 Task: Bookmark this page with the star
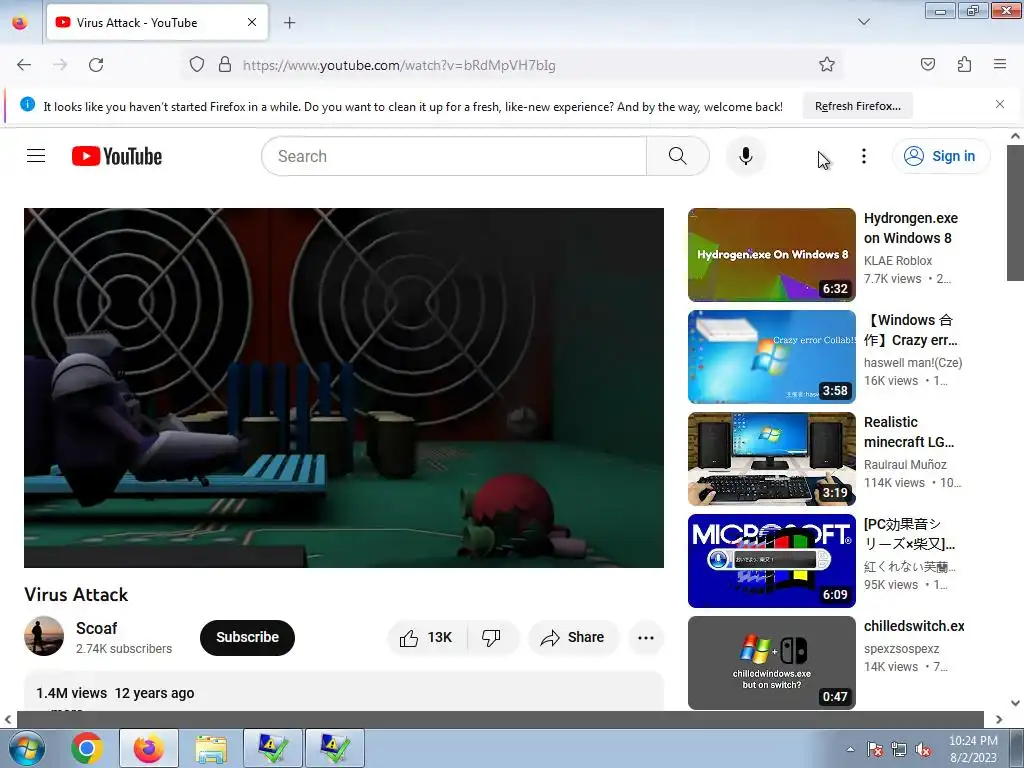point(827,65)
